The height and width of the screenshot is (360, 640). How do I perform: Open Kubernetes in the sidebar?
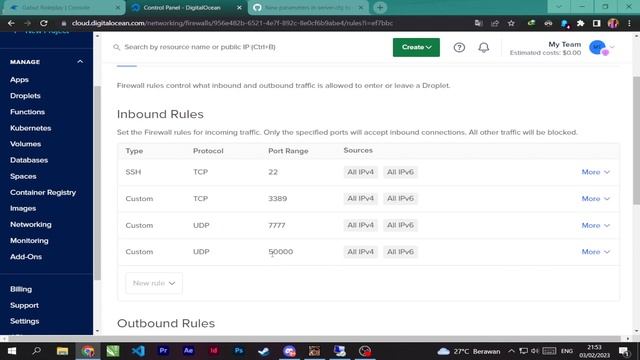[31, 128]
